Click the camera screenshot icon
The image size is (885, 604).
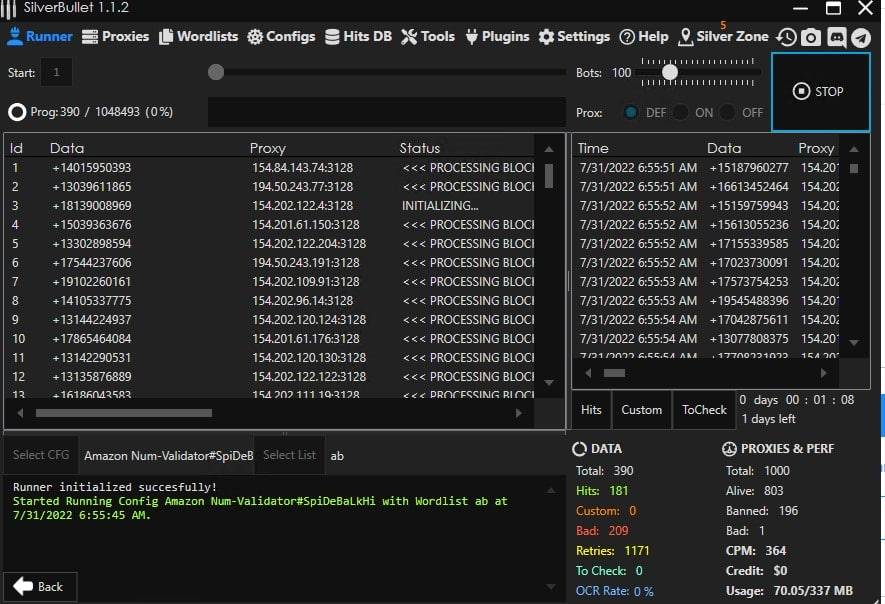tap(811, 37)
